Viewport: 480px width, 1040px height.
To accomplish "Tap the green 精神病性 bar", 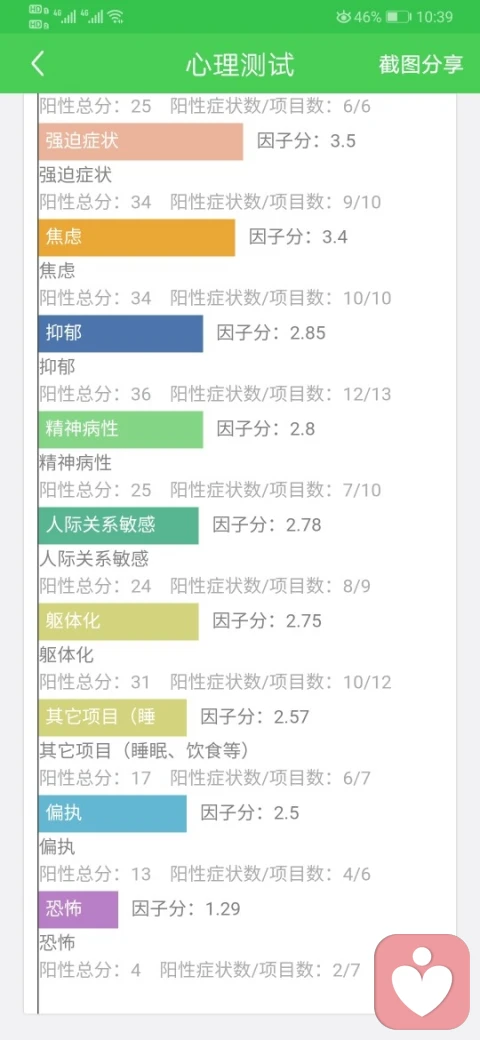I will point(121,429).
